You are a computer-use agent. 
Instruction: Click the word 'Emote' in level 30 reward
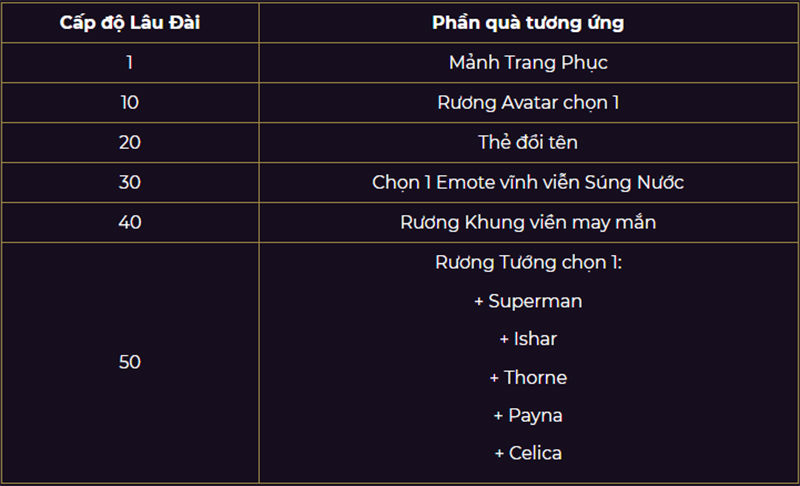(465, 182)
